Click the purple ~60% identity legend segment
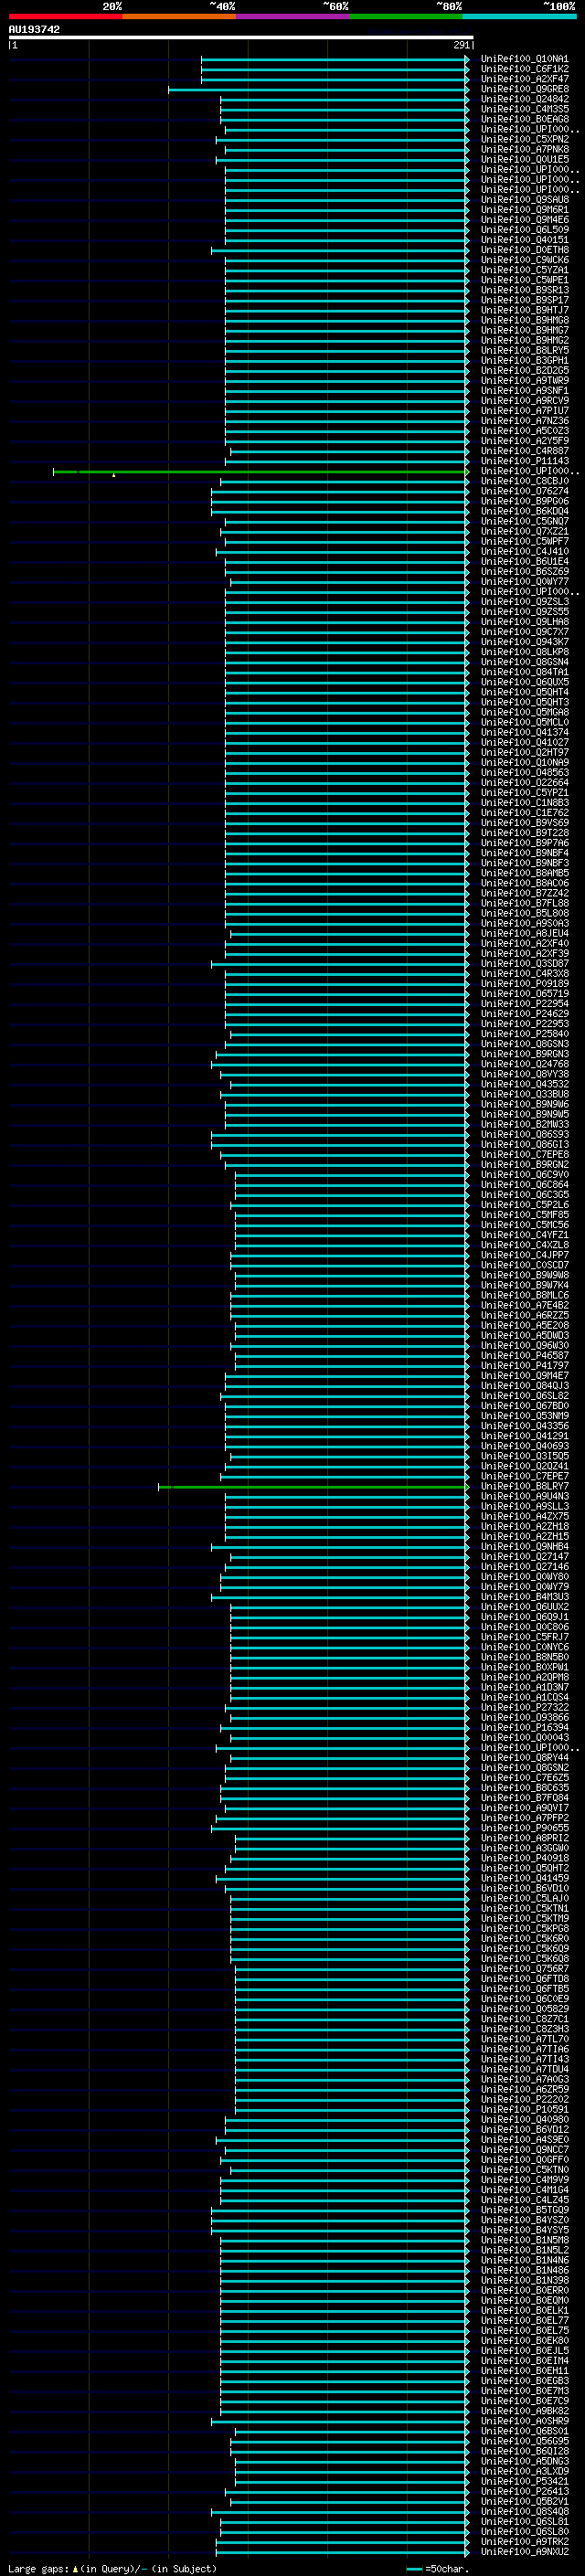 (x=293, y=16)
